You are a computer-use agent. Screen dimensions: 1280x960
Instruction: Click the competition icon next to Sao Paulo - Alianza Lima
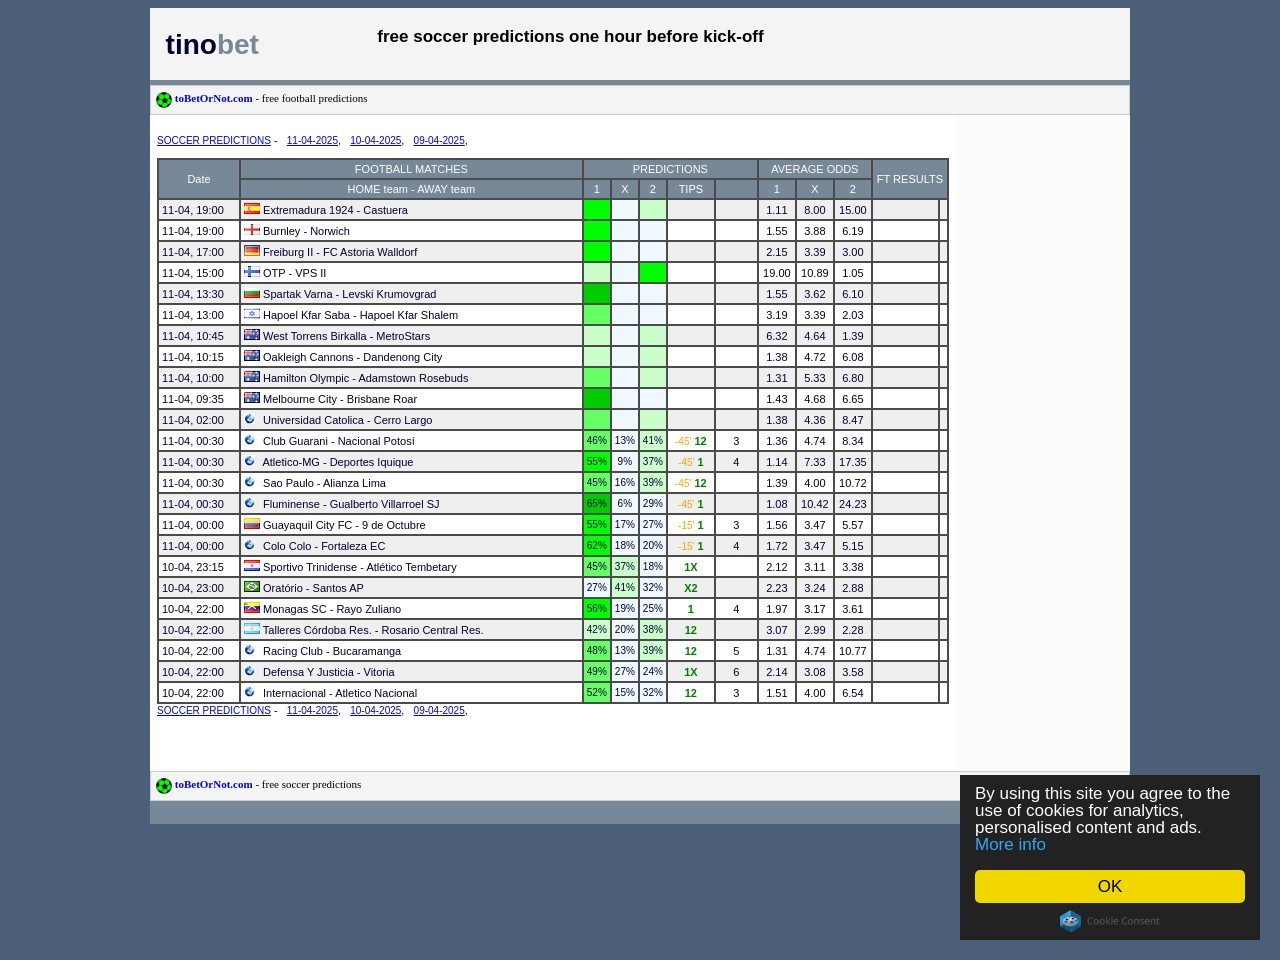250,482
